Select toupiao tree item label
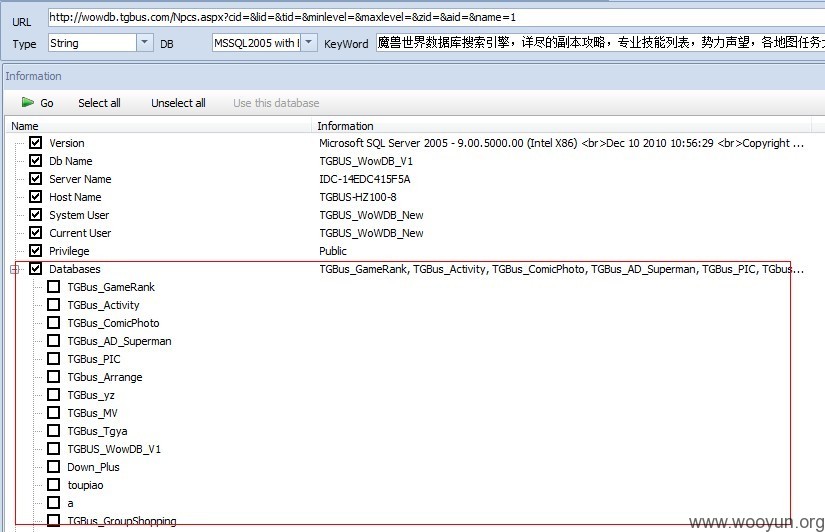The height and width of the screenshot is (532, 825). point(85,485)
